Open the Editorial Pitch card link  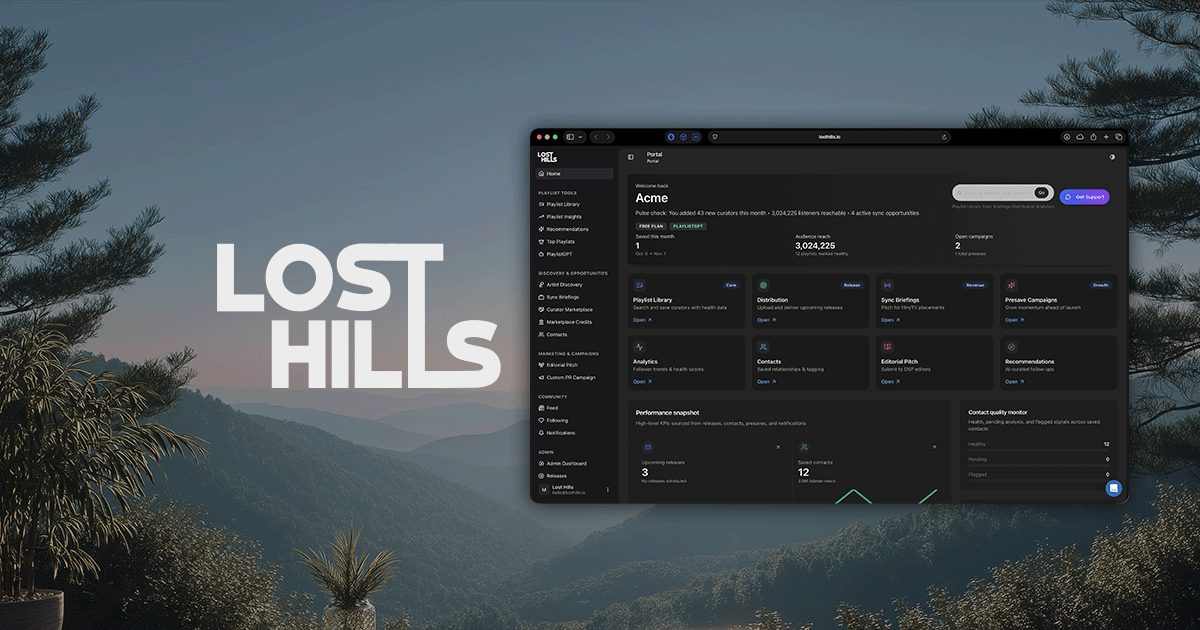coord(890,382)
